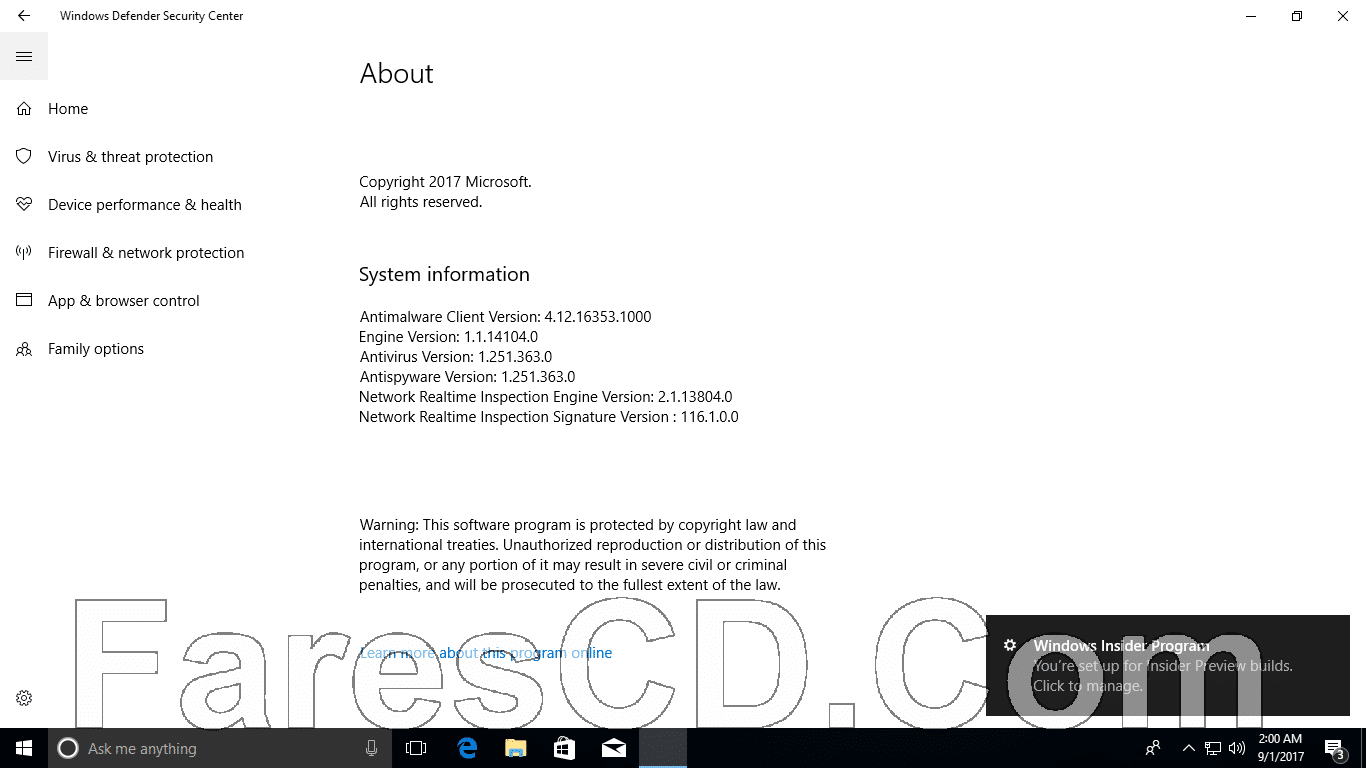Open Family options page
The width and height of the screenshot is (1366, 768).
coord(96,349)
